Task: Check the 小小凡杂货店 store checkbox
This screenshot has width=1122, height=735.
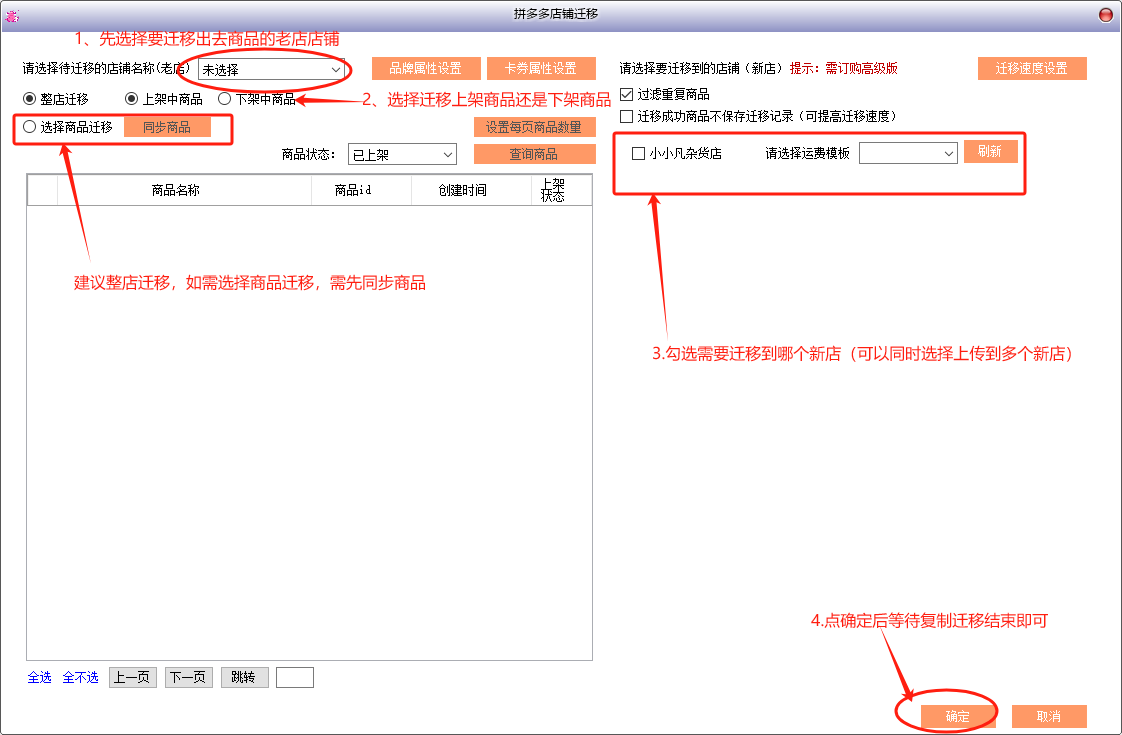Action: 638,153
